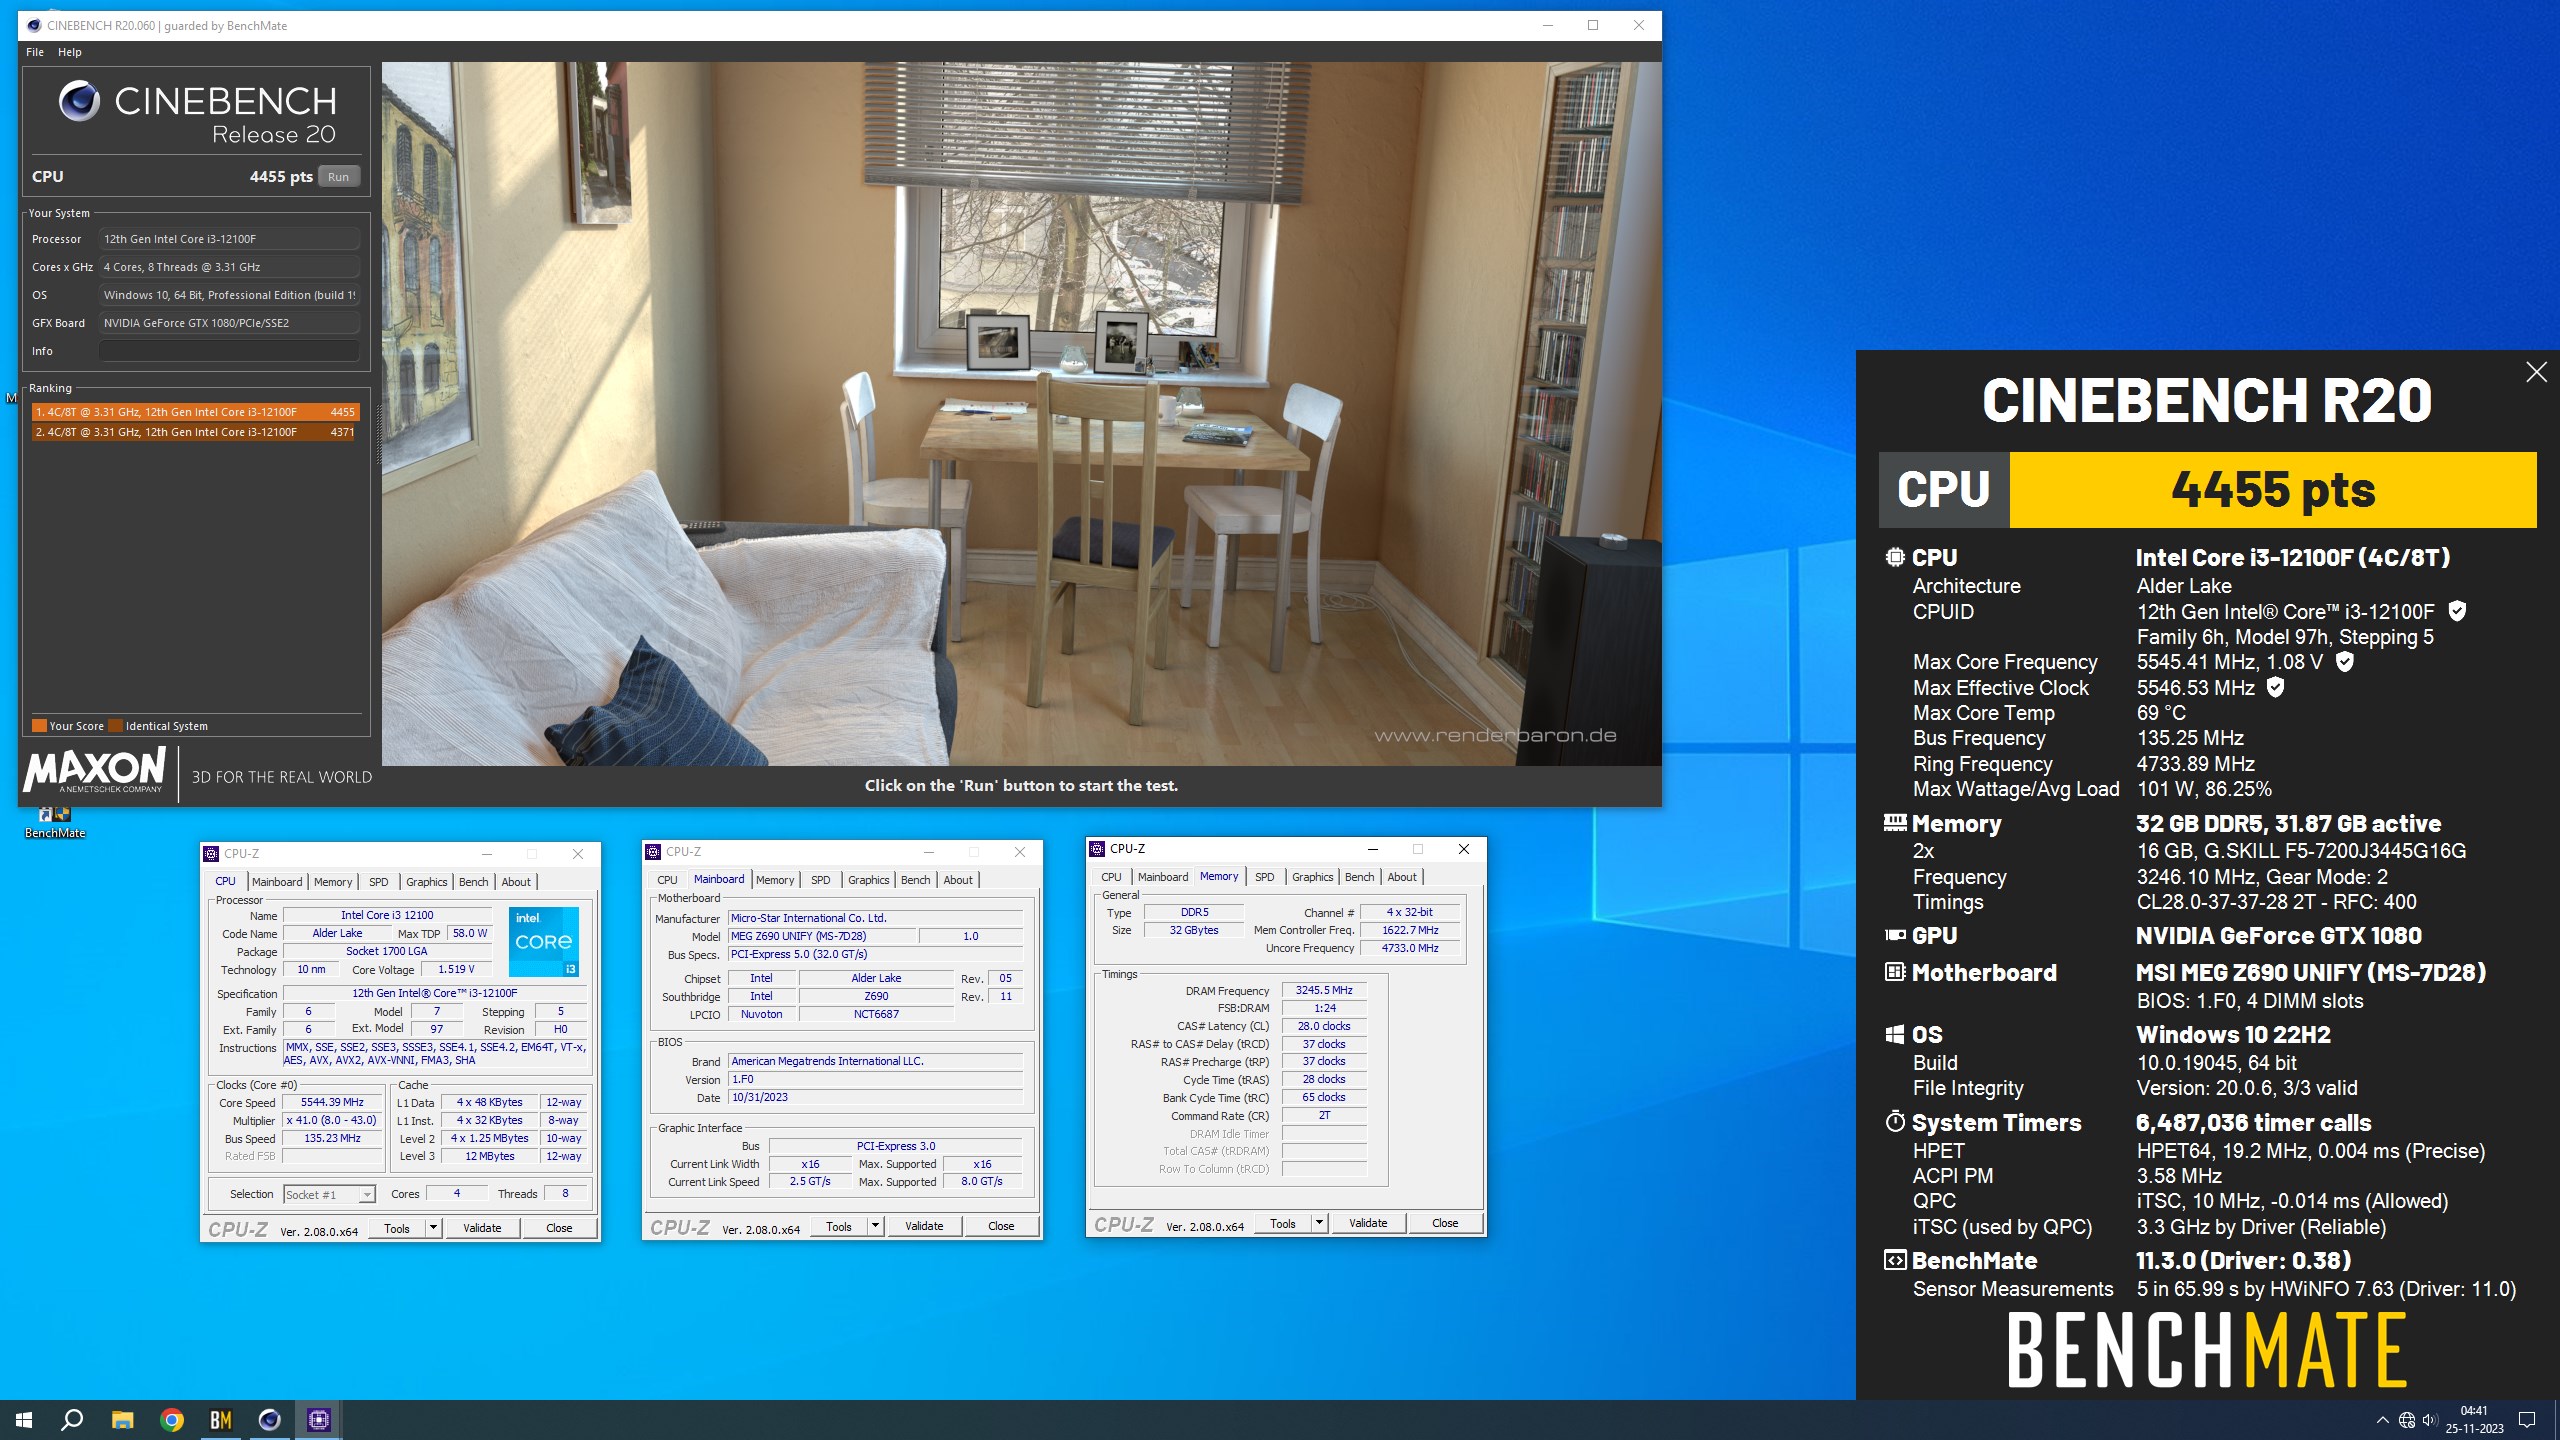Viewport: 2560px width, 1440px height.
Task: Click the shield icon next to Max Effective Clock
Action: (x=2275, y=687)
